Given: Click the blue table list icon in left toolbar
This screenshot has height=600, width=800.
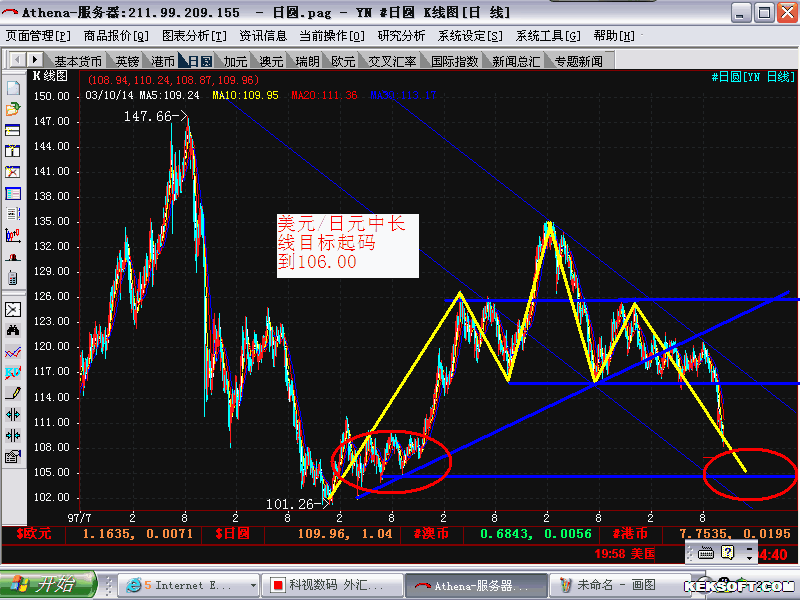Looking at the screenshot, I should 13,193.
